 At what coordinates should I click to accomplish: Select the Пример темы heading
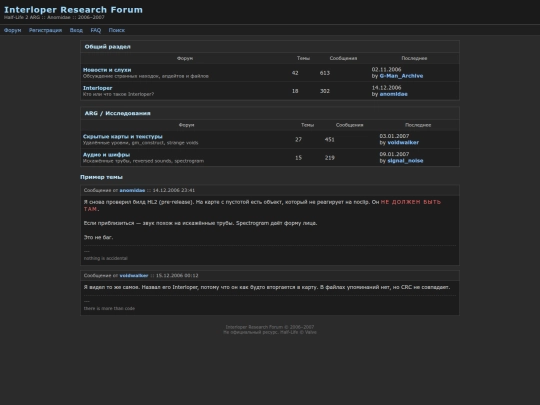pos(101,177)
